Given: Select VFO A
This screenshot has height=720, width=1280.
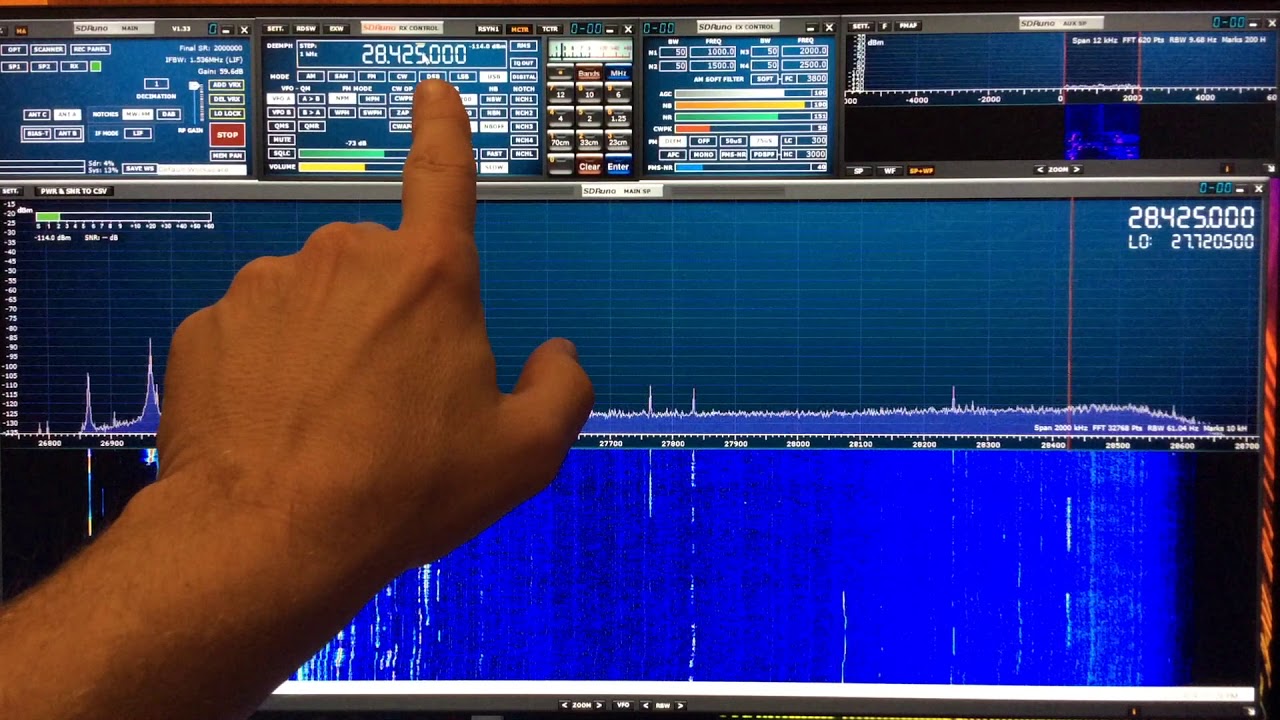Looking at the screenshot, I should pos(281,99).
